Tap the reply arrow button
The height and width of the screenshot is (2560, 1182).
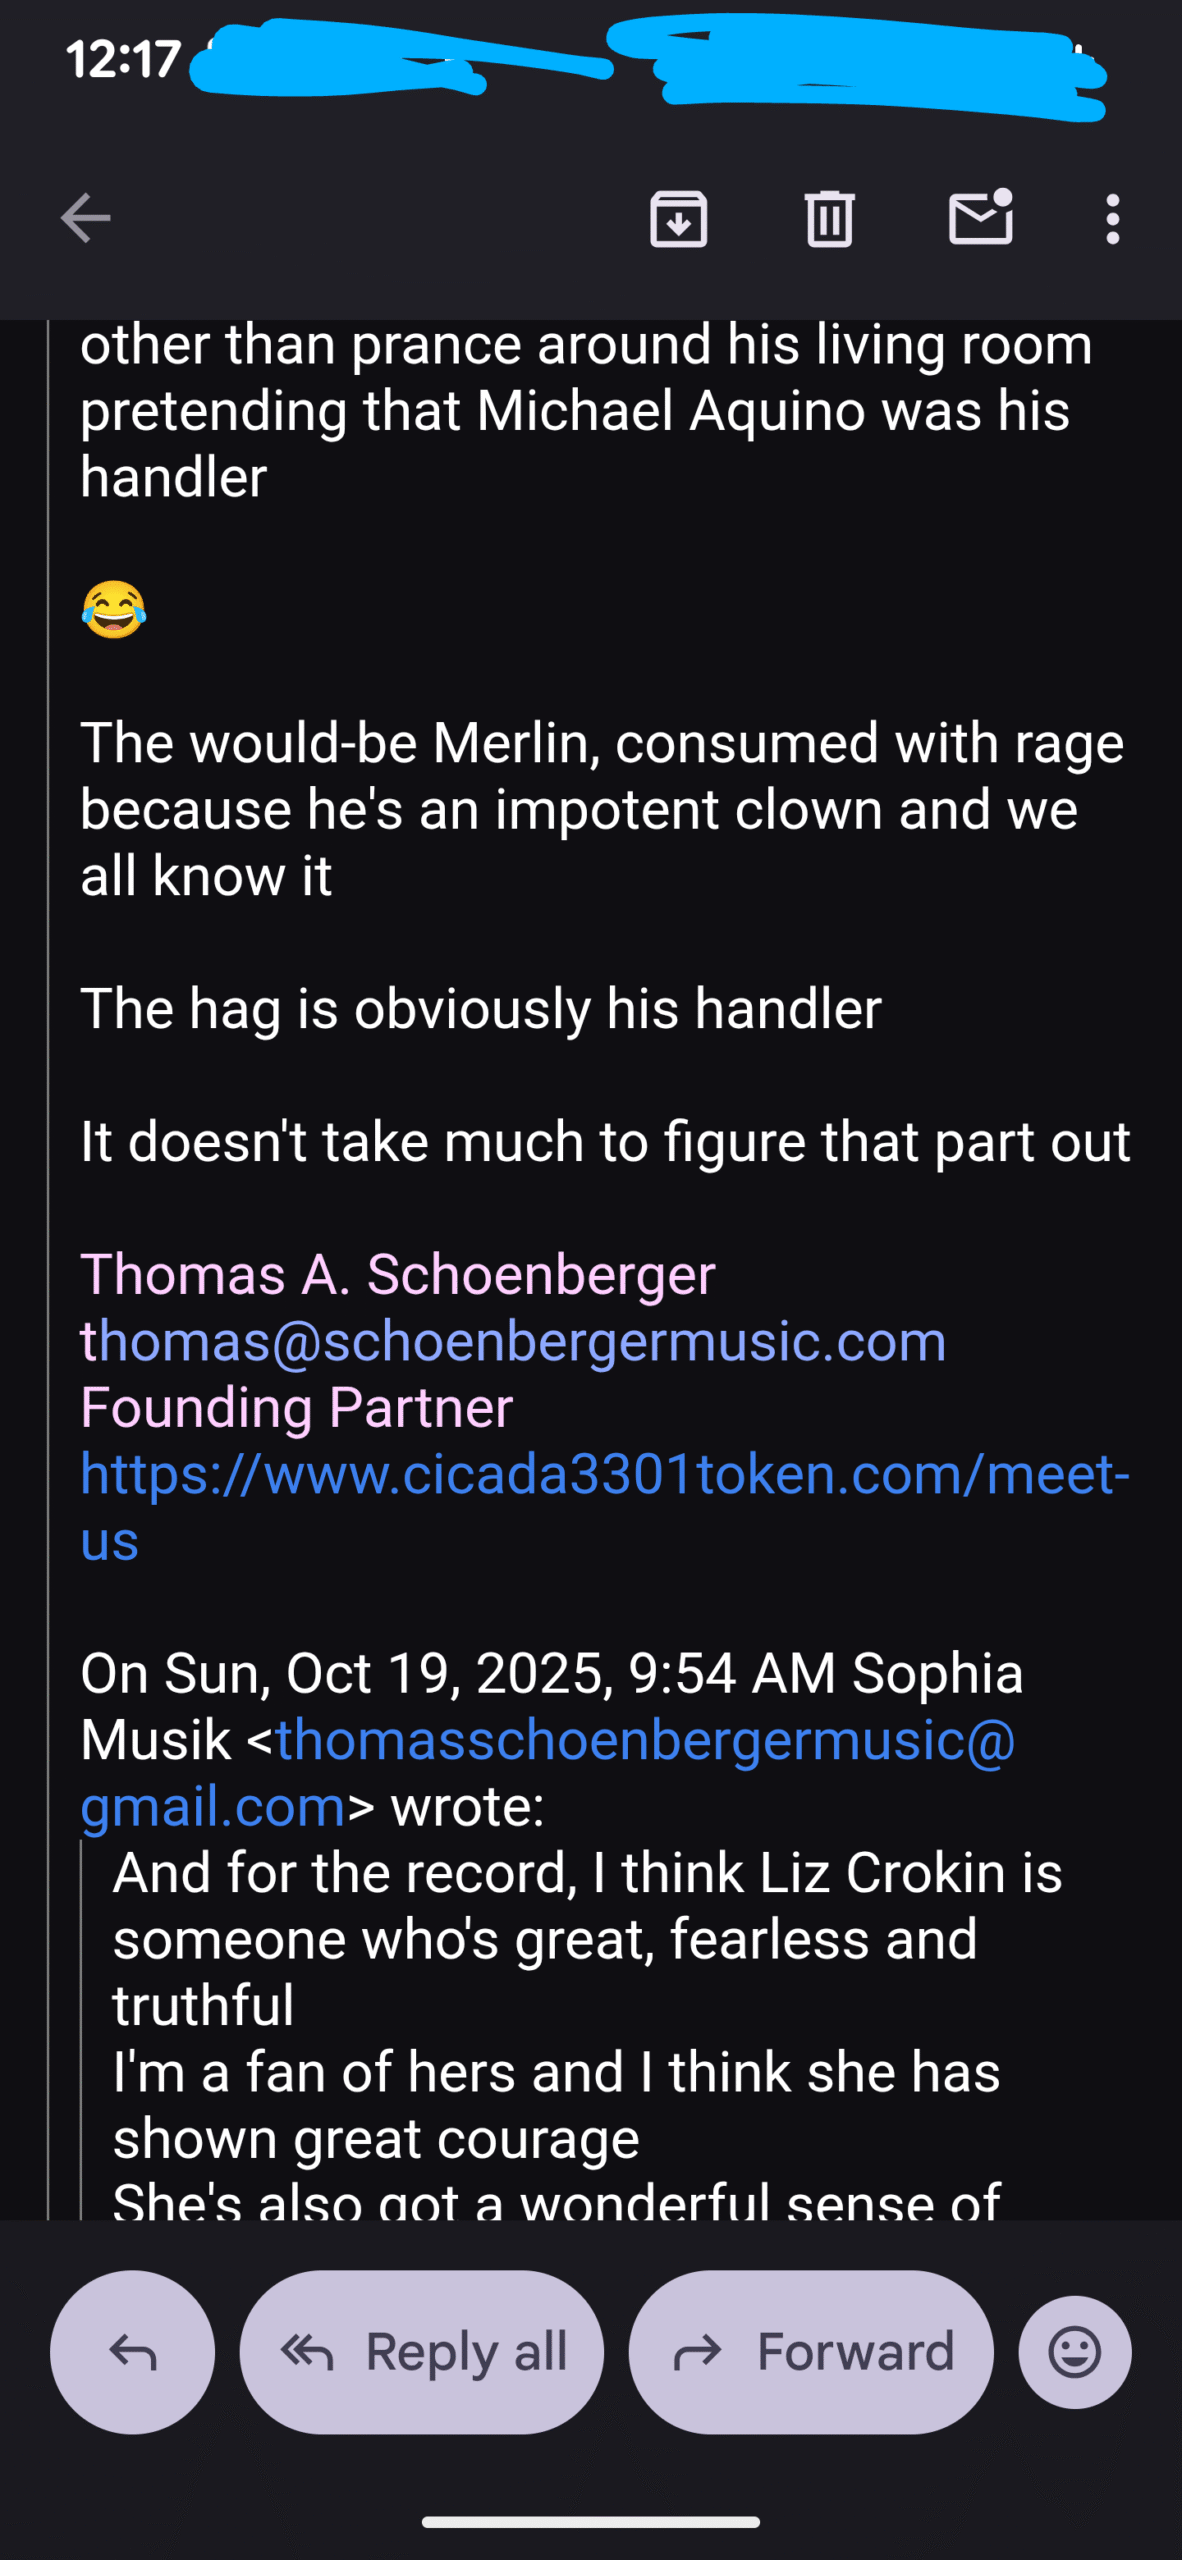pyautogui.click(x=132, y=2352)
